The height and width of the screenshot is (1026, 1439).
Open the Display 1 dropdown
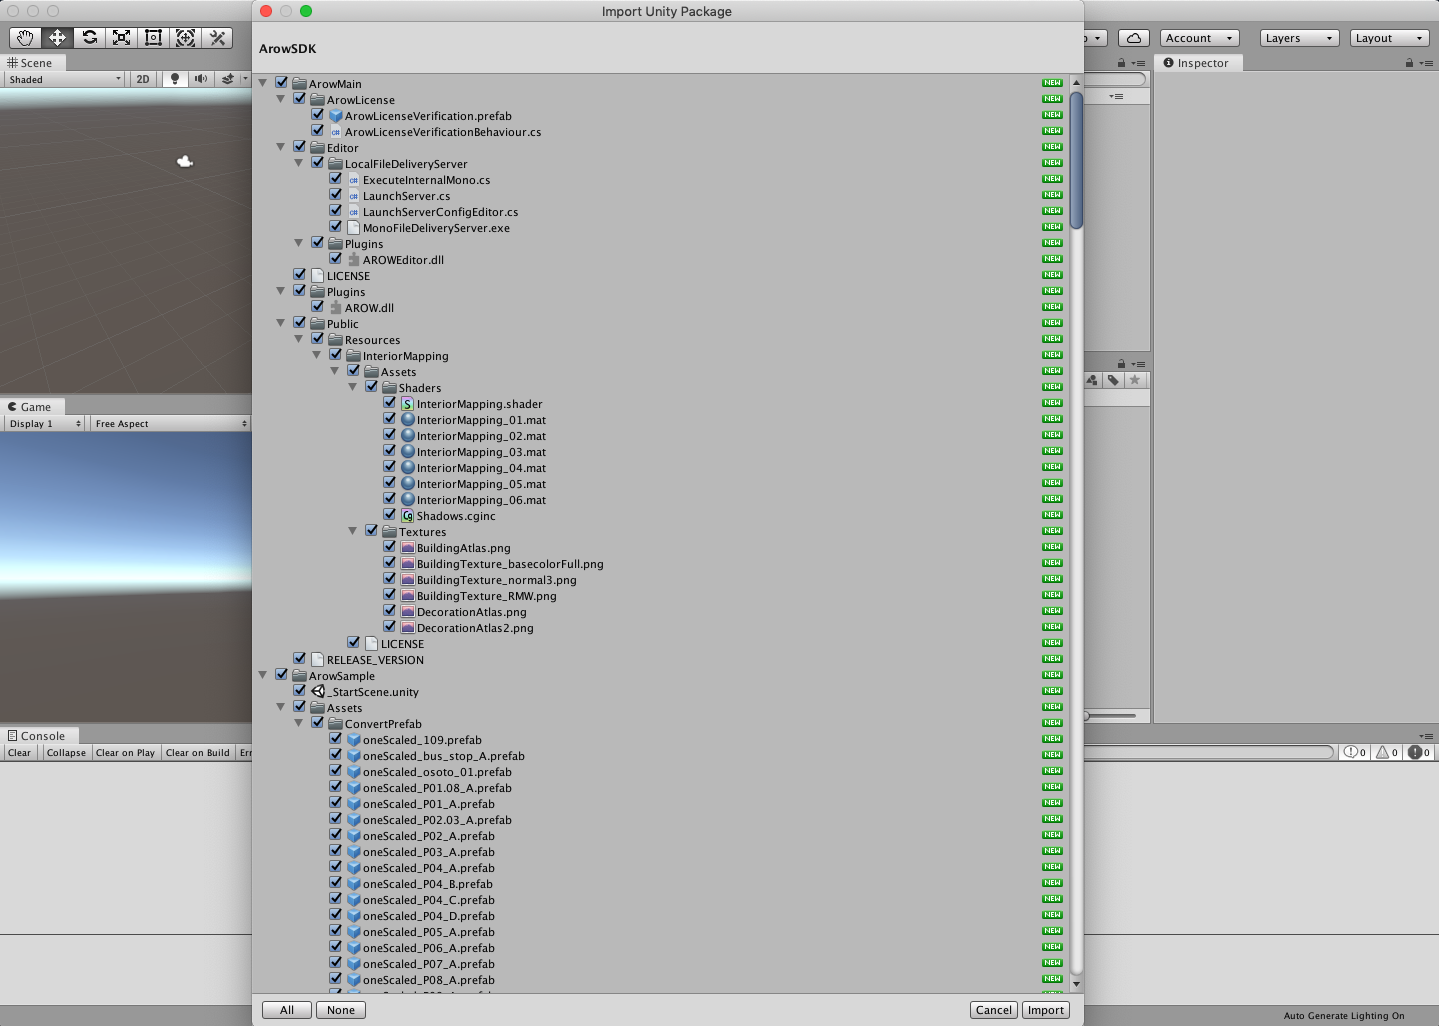click(x=44, y=424)
